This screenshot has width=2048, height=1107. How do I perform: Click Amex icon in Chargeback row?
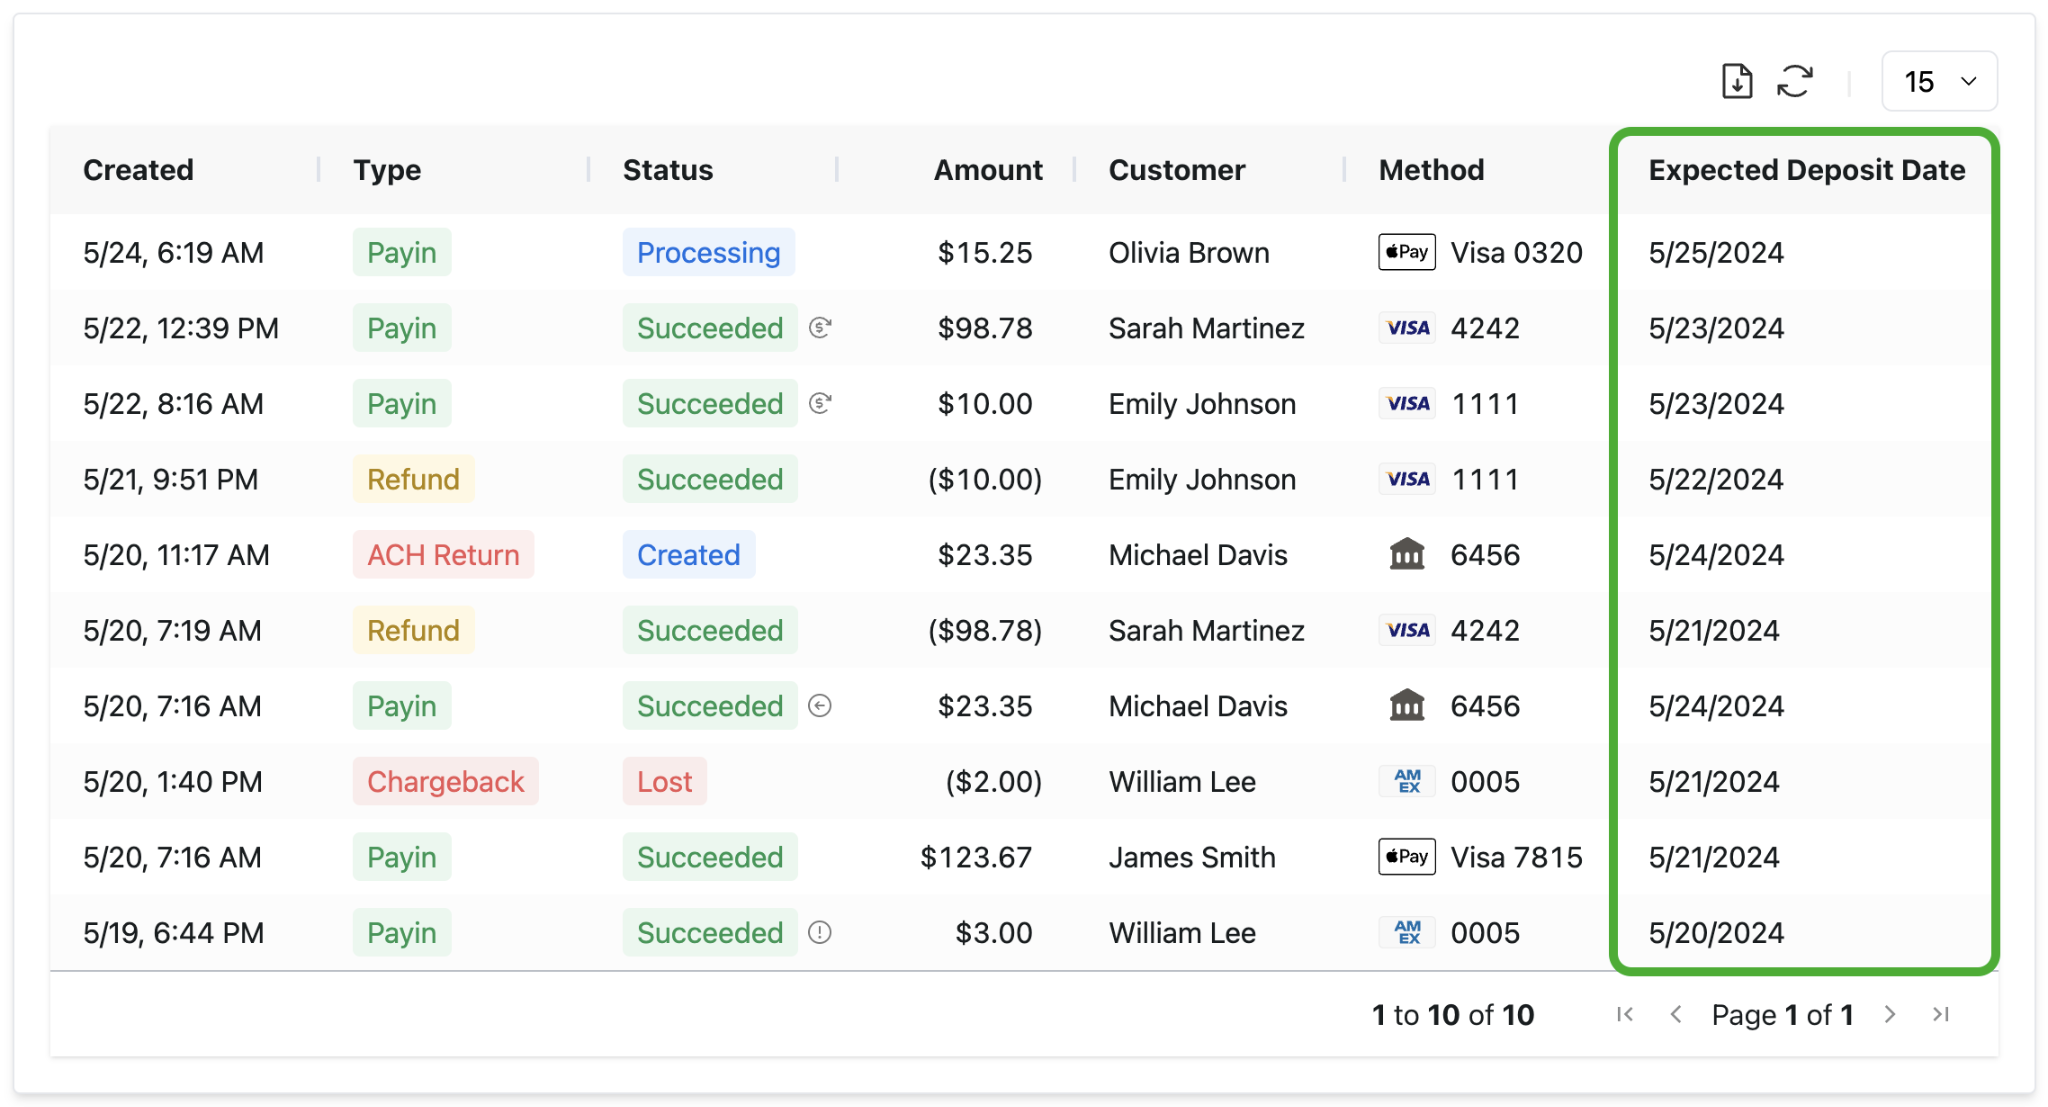(x=1406, y=781)
